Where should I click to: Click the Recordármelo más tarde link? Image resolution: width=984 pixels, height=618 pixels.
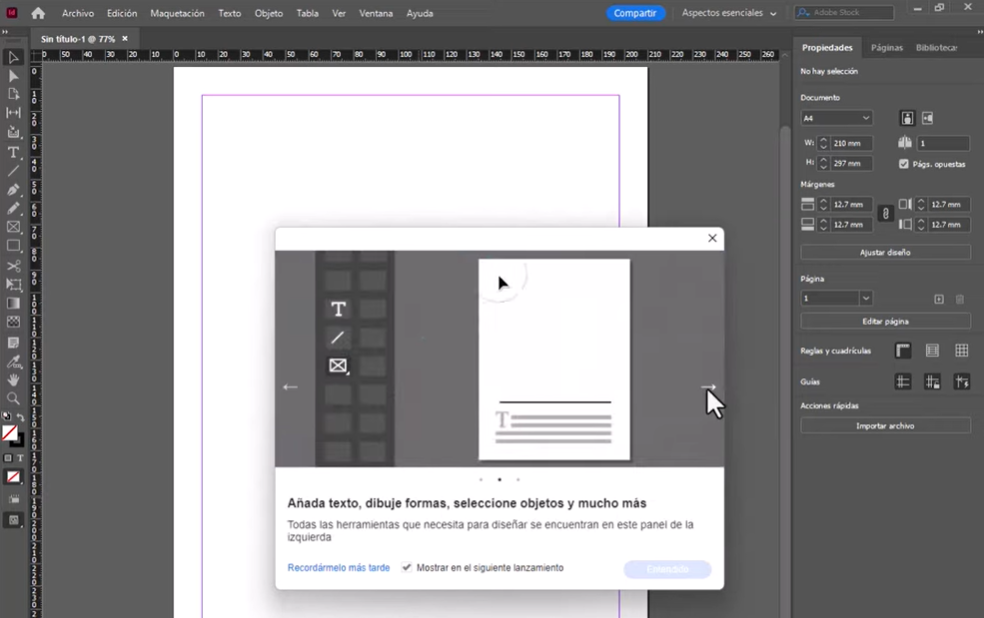tap(338, 567)
